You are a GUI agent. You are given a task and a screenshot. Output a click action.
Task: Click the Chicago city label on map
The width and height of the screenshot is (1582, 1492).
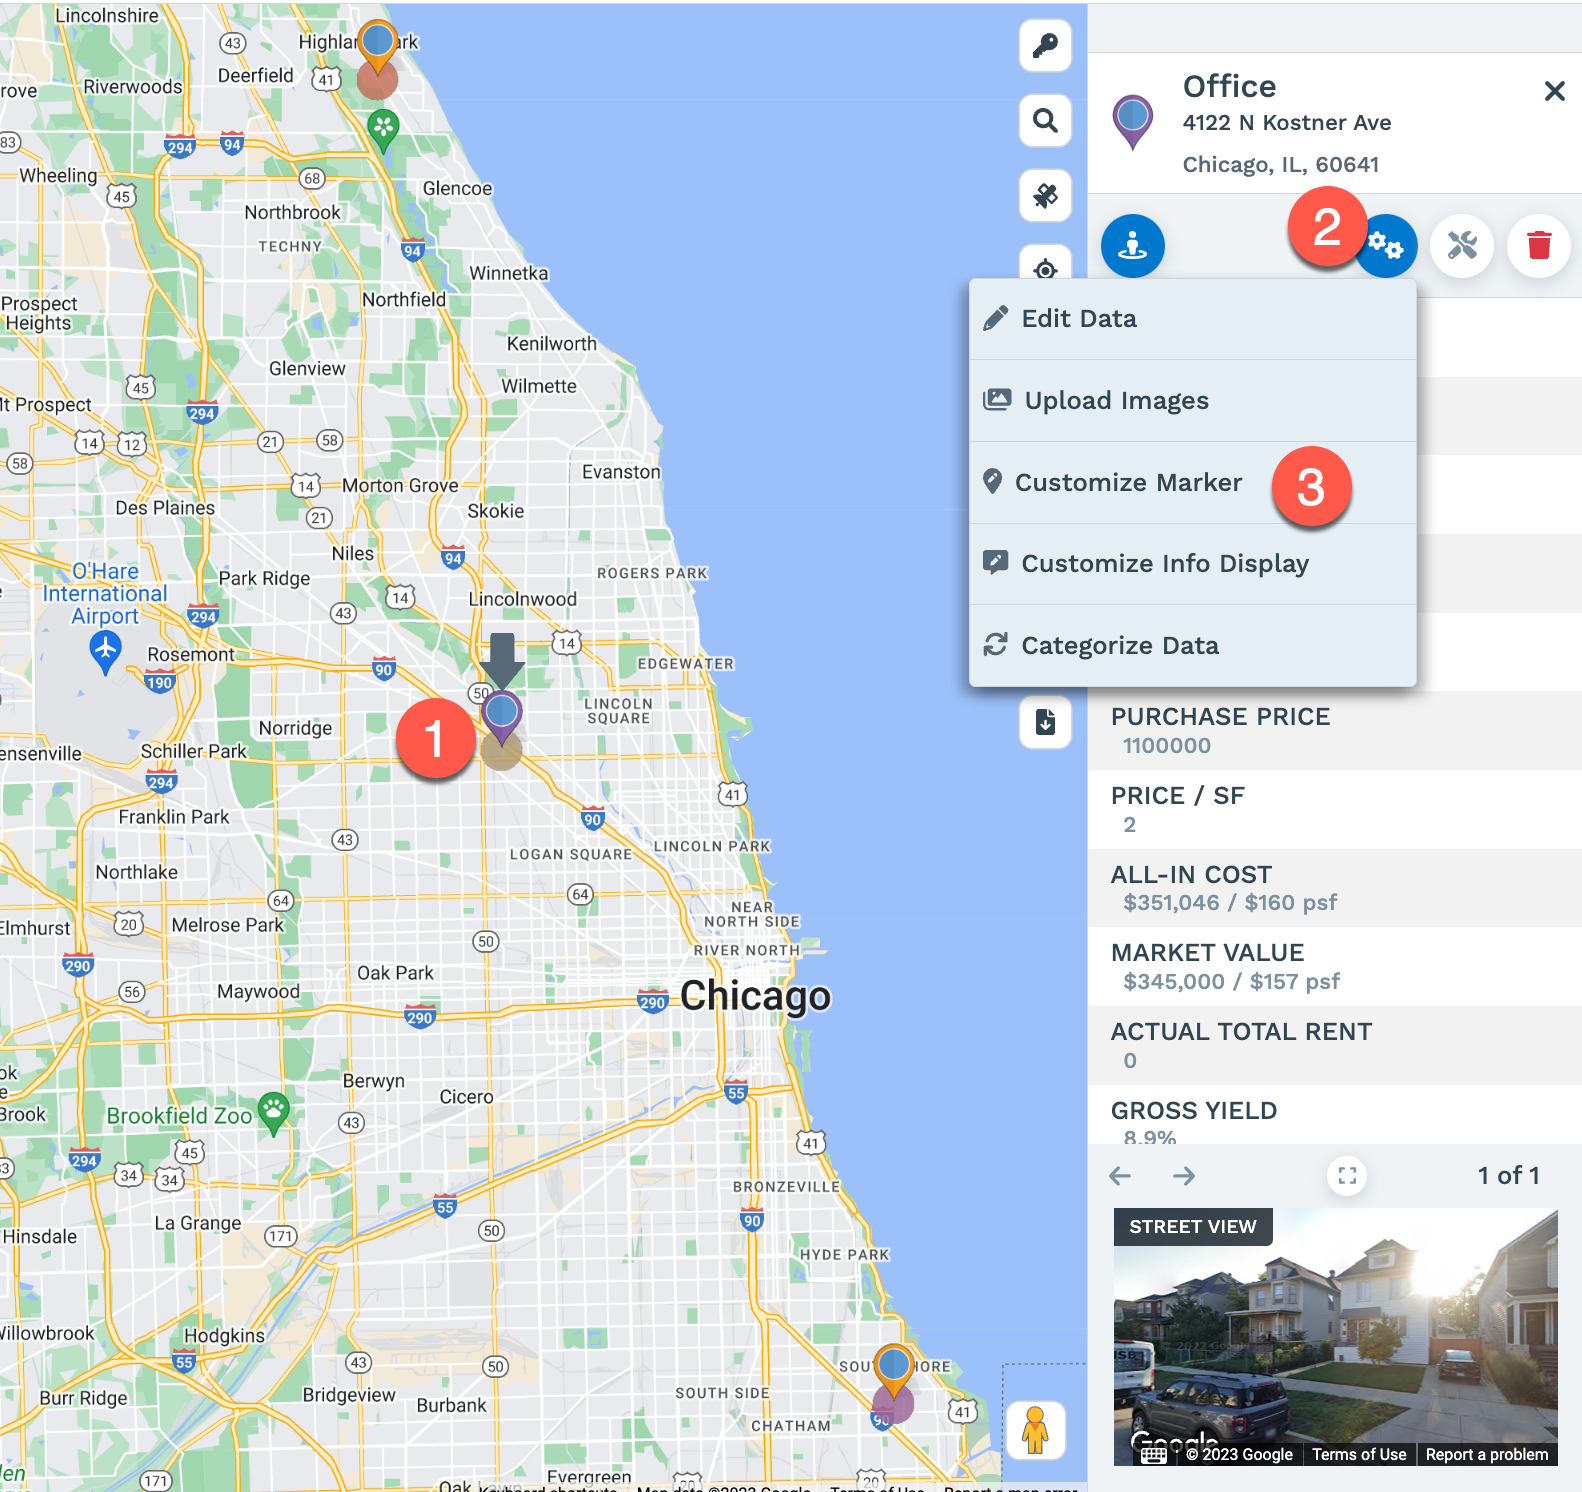tap(755, 996)
